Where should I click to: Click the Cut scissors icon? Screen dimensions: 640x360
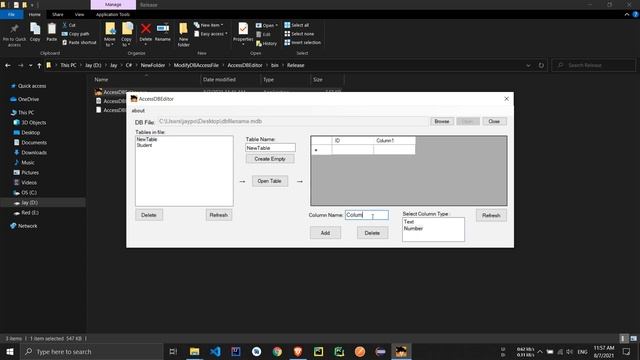pyautogui.click(x=64, y=25)
